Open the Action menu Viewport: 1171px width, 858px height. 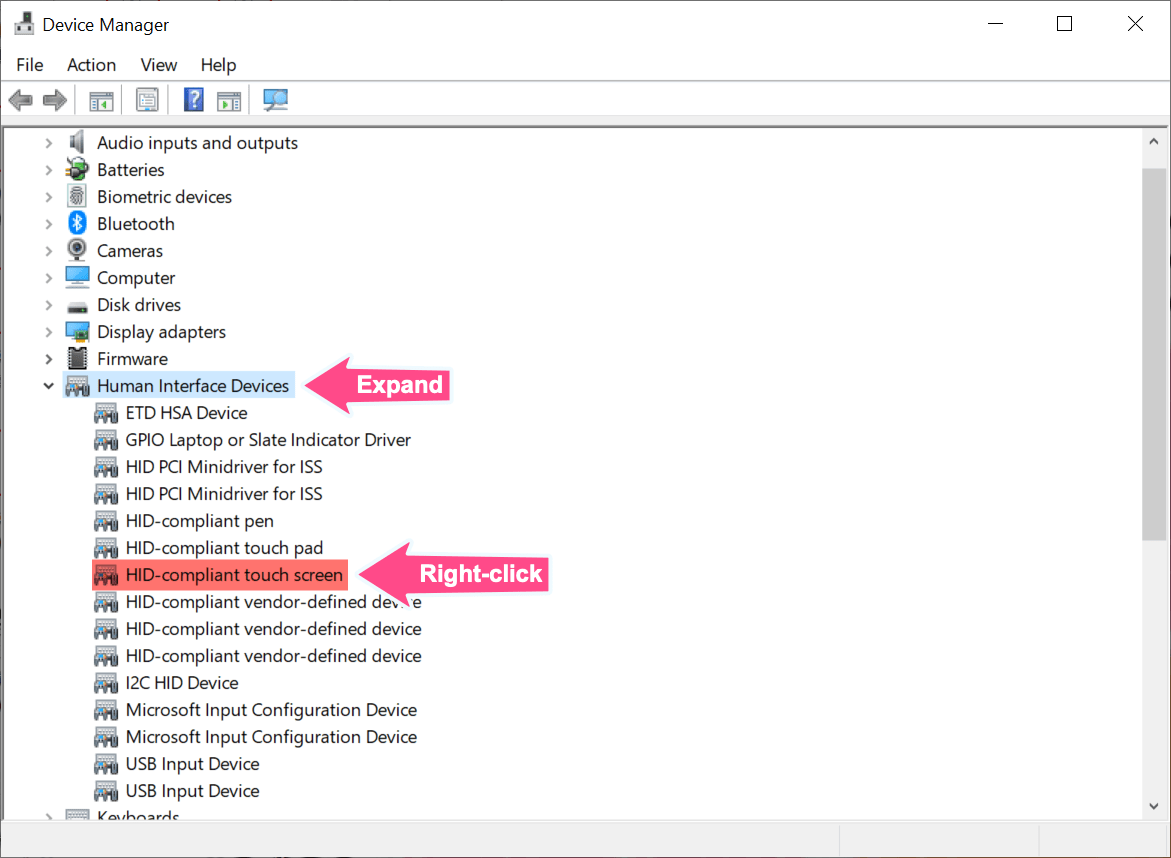pos(91,65)
